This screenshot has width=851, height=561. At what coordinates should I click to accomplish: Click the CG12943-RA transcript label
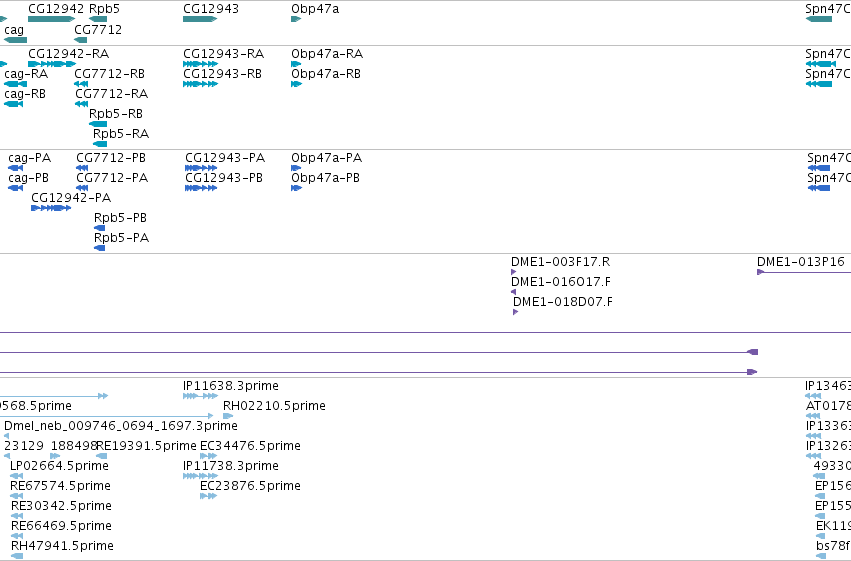click(224, 54)
